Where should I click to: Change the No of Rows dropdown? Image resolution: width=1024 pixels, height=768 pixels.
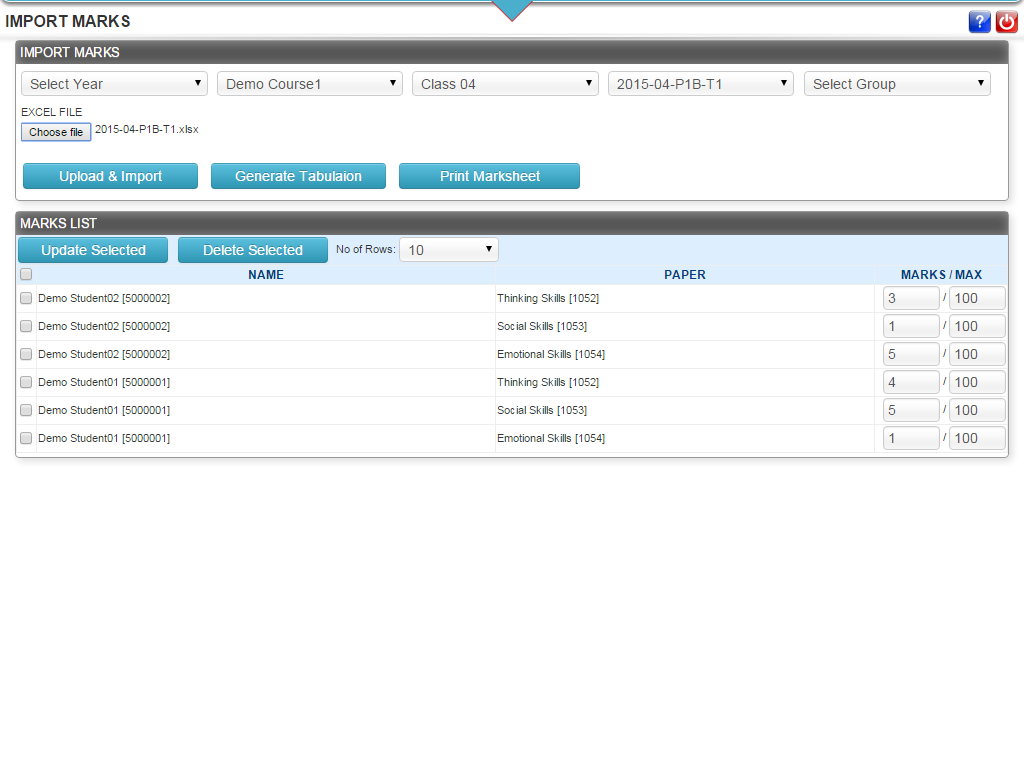coord(449,250)
